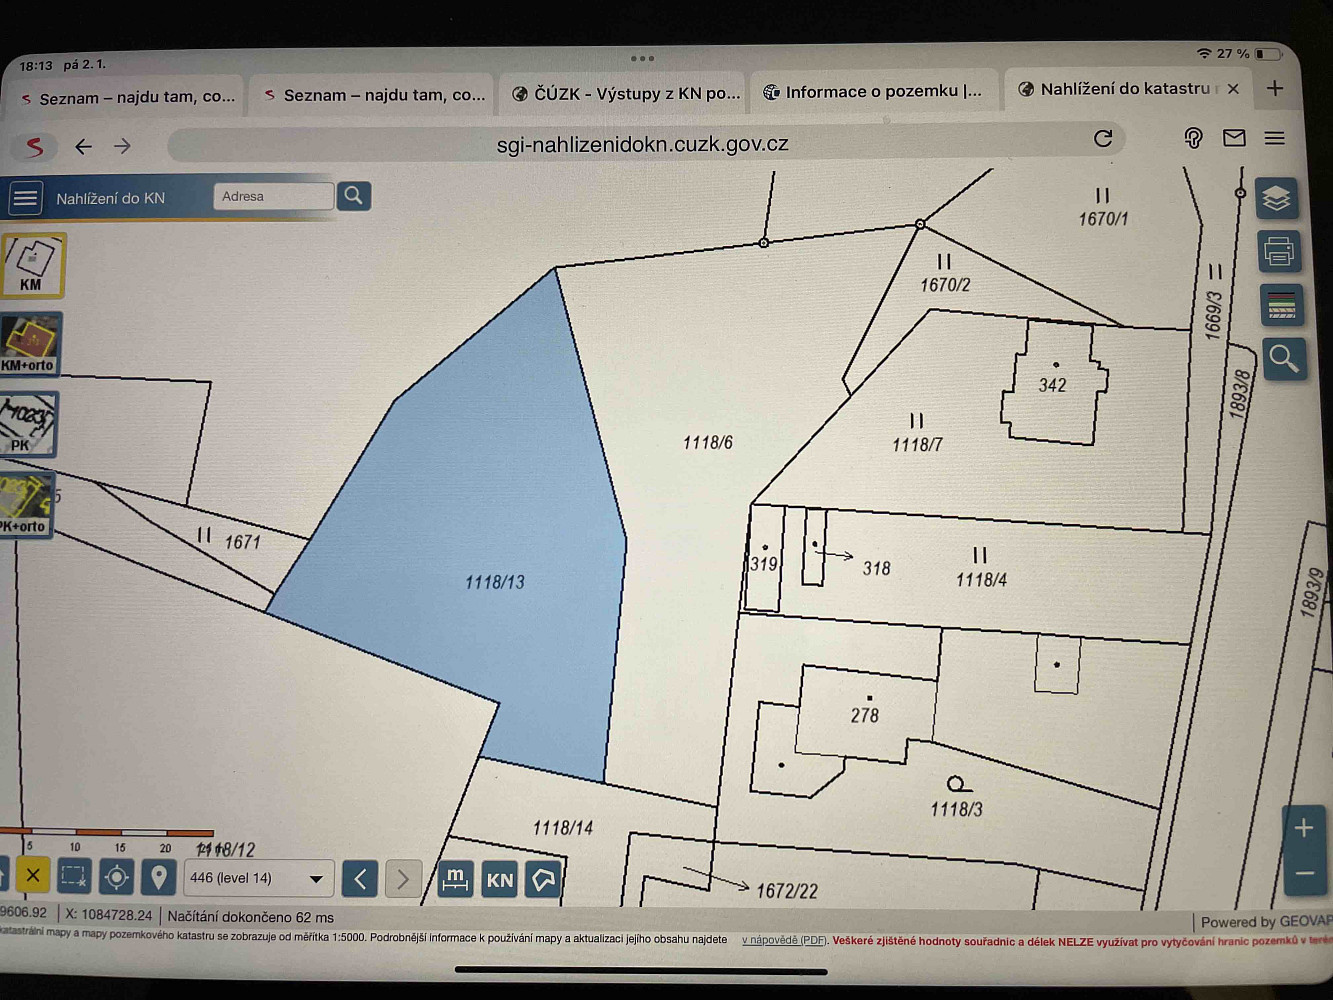Click building number 278
Screen dimensions: 1333x1000
(x=865, y=715)
